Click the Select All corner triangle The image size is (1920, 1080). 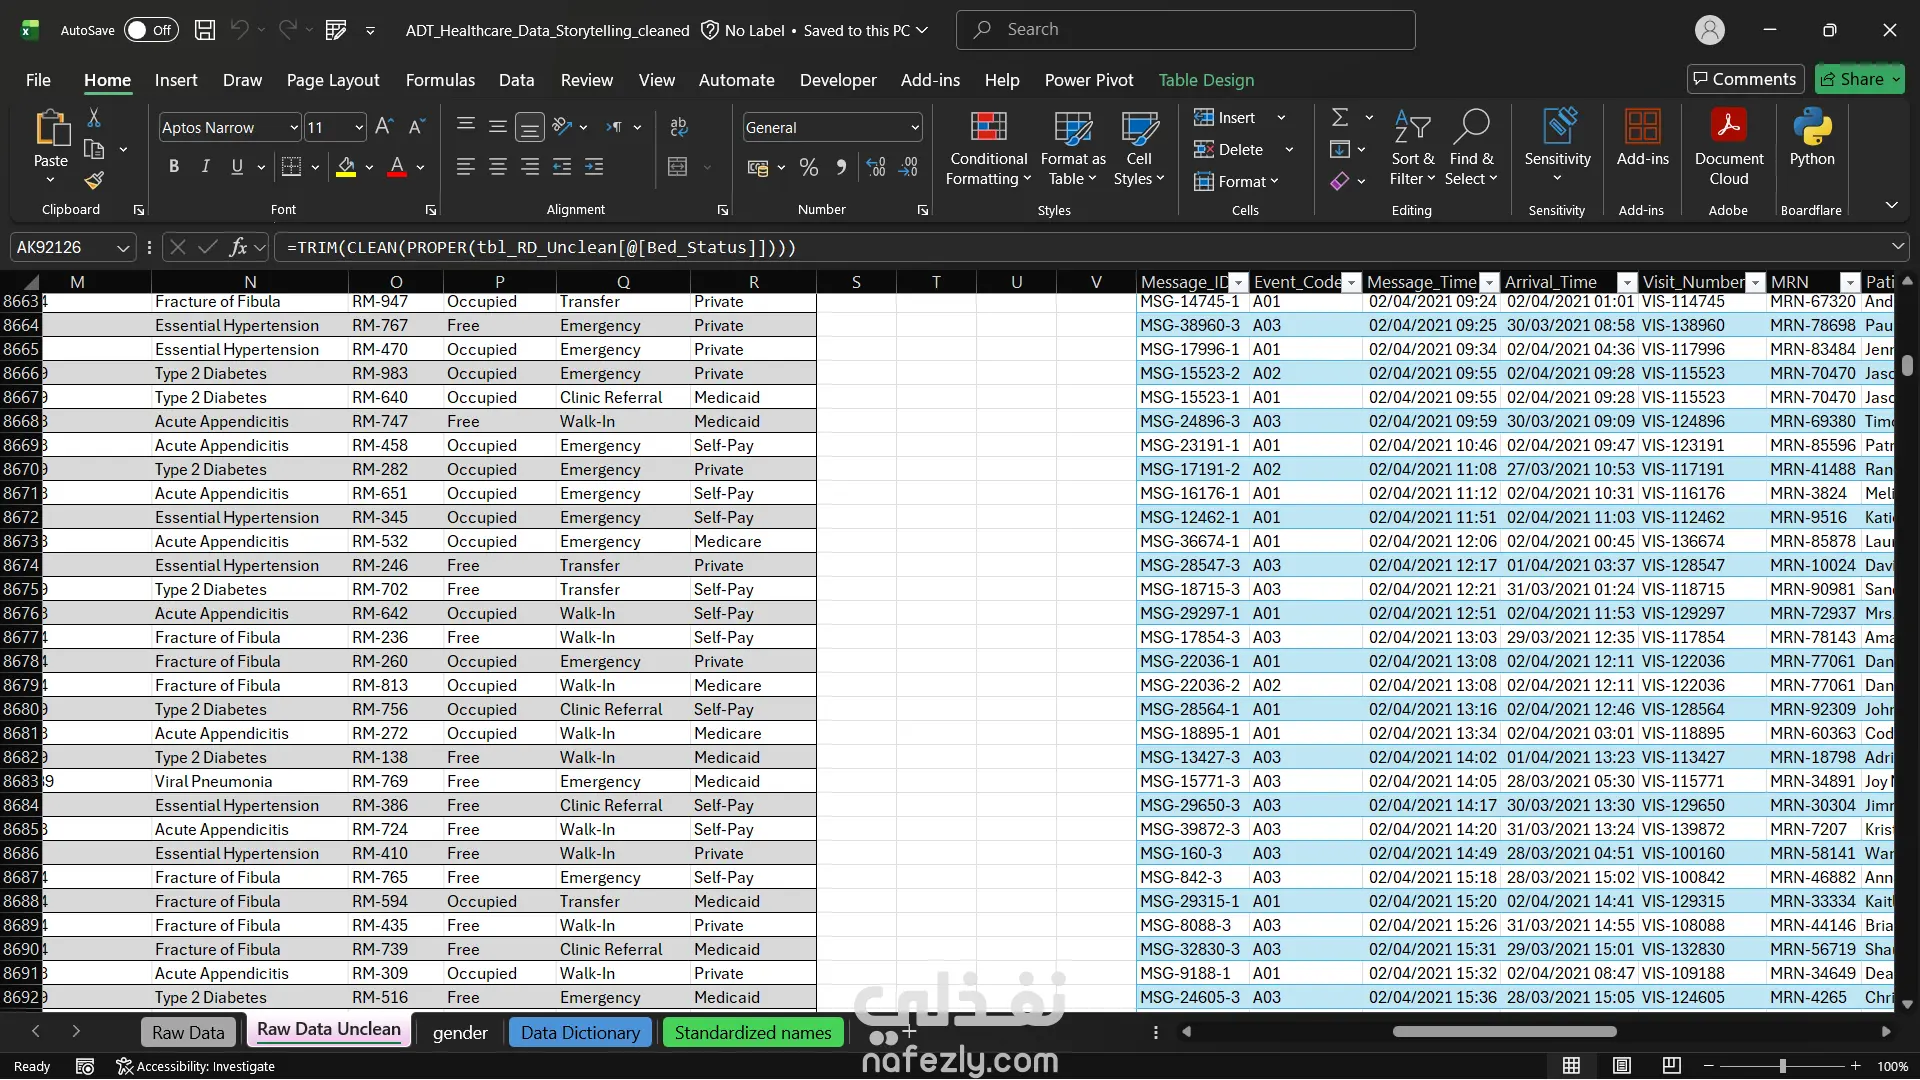(31, 283)
